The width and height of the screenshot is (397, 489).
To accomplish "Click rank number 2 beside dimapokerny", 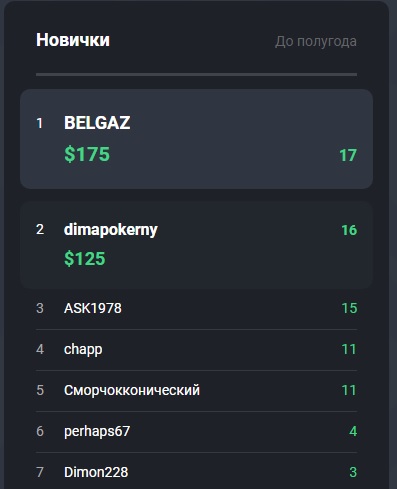I will coord(40,230).
